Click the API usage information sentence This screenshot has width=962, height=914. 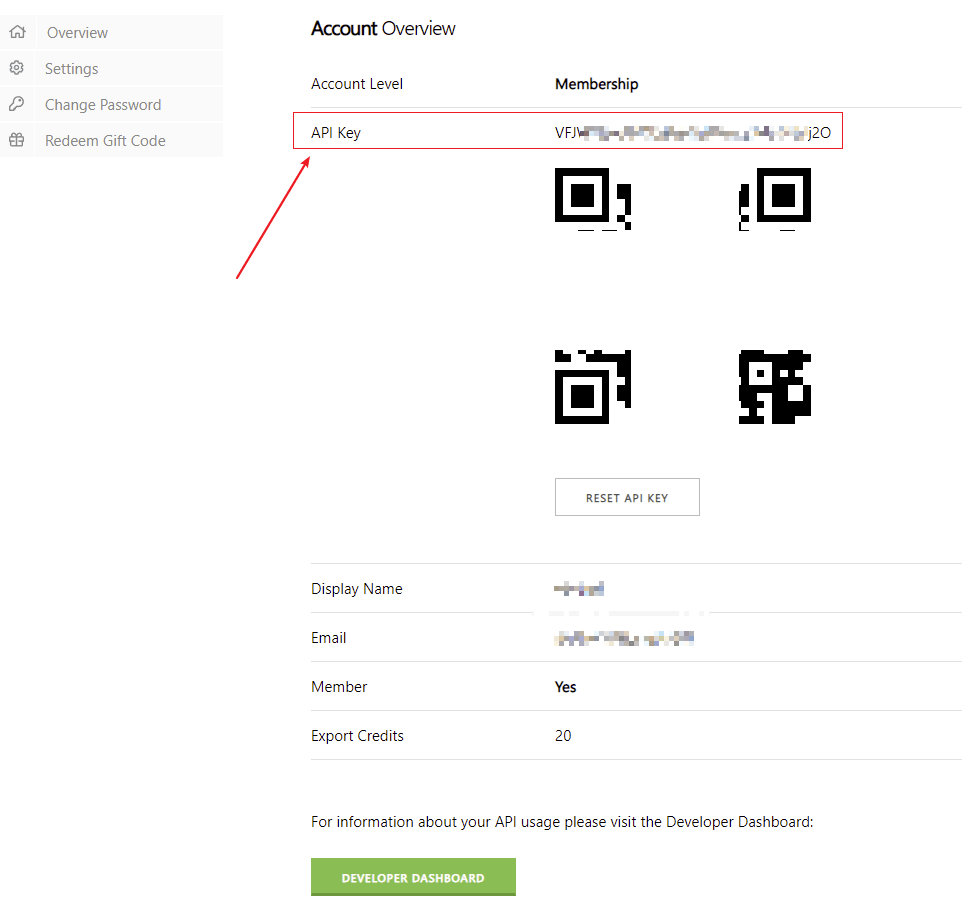562,822
